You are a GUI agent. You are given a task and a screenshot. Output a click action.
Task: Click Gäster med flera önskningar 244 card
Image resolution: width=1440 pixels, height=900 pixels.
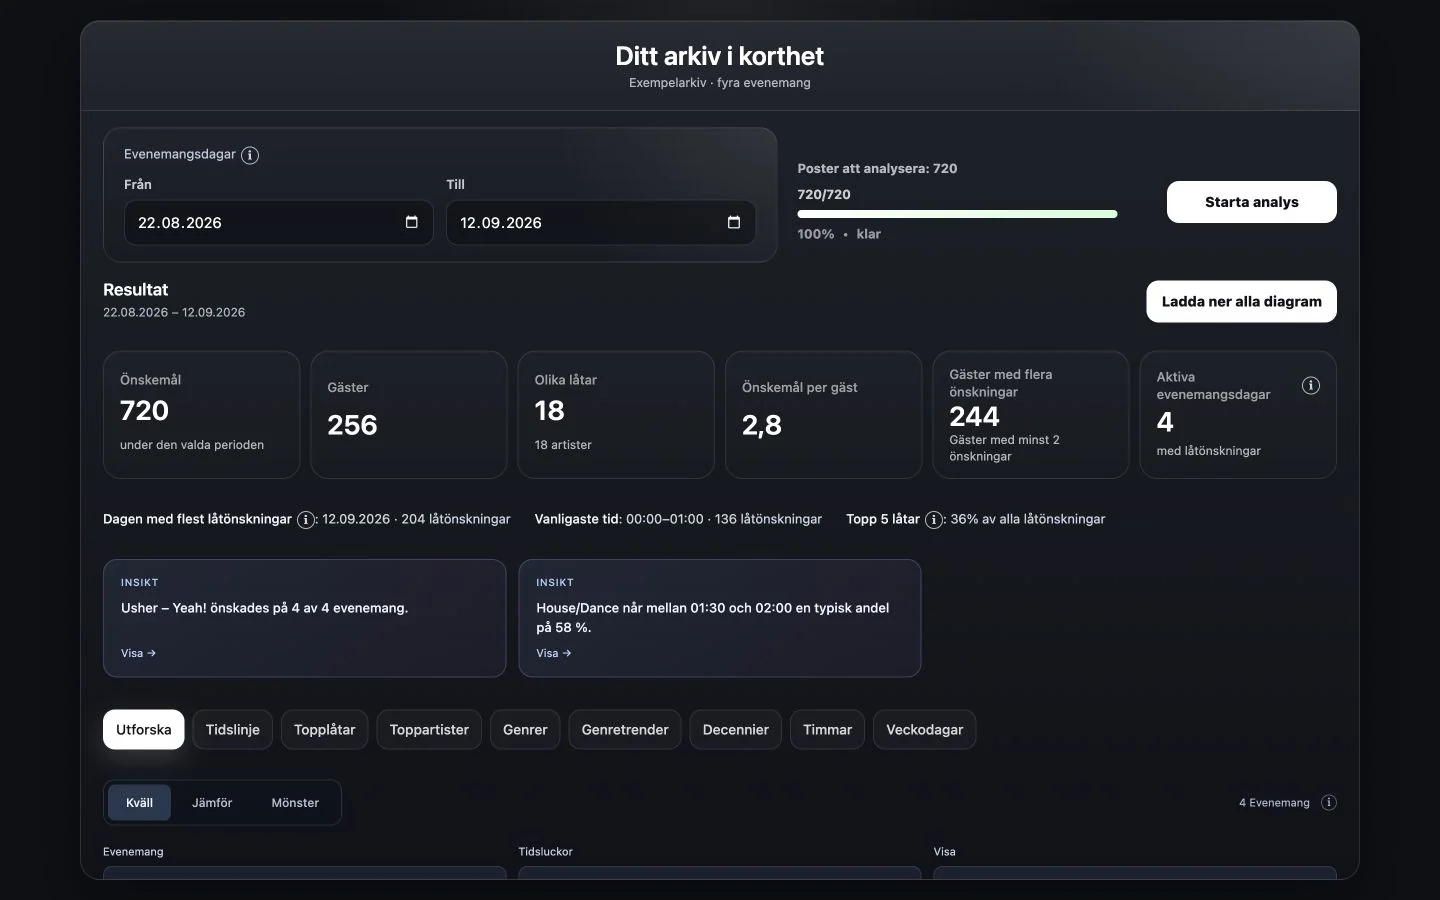pyautogui.click(x=1031, y=415)
